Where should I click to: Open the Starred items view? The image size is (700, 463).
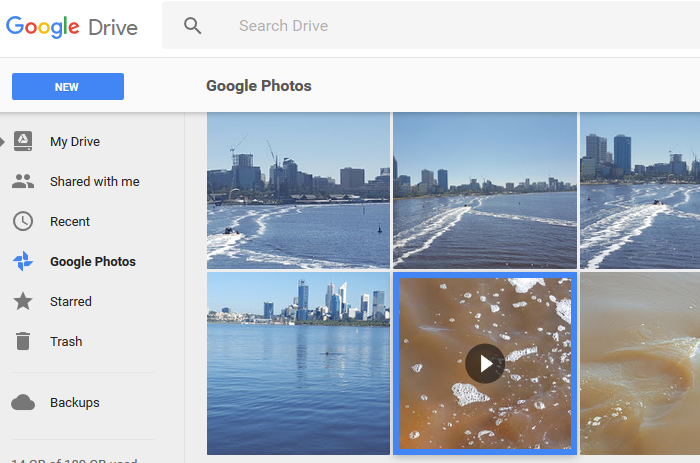71,302
